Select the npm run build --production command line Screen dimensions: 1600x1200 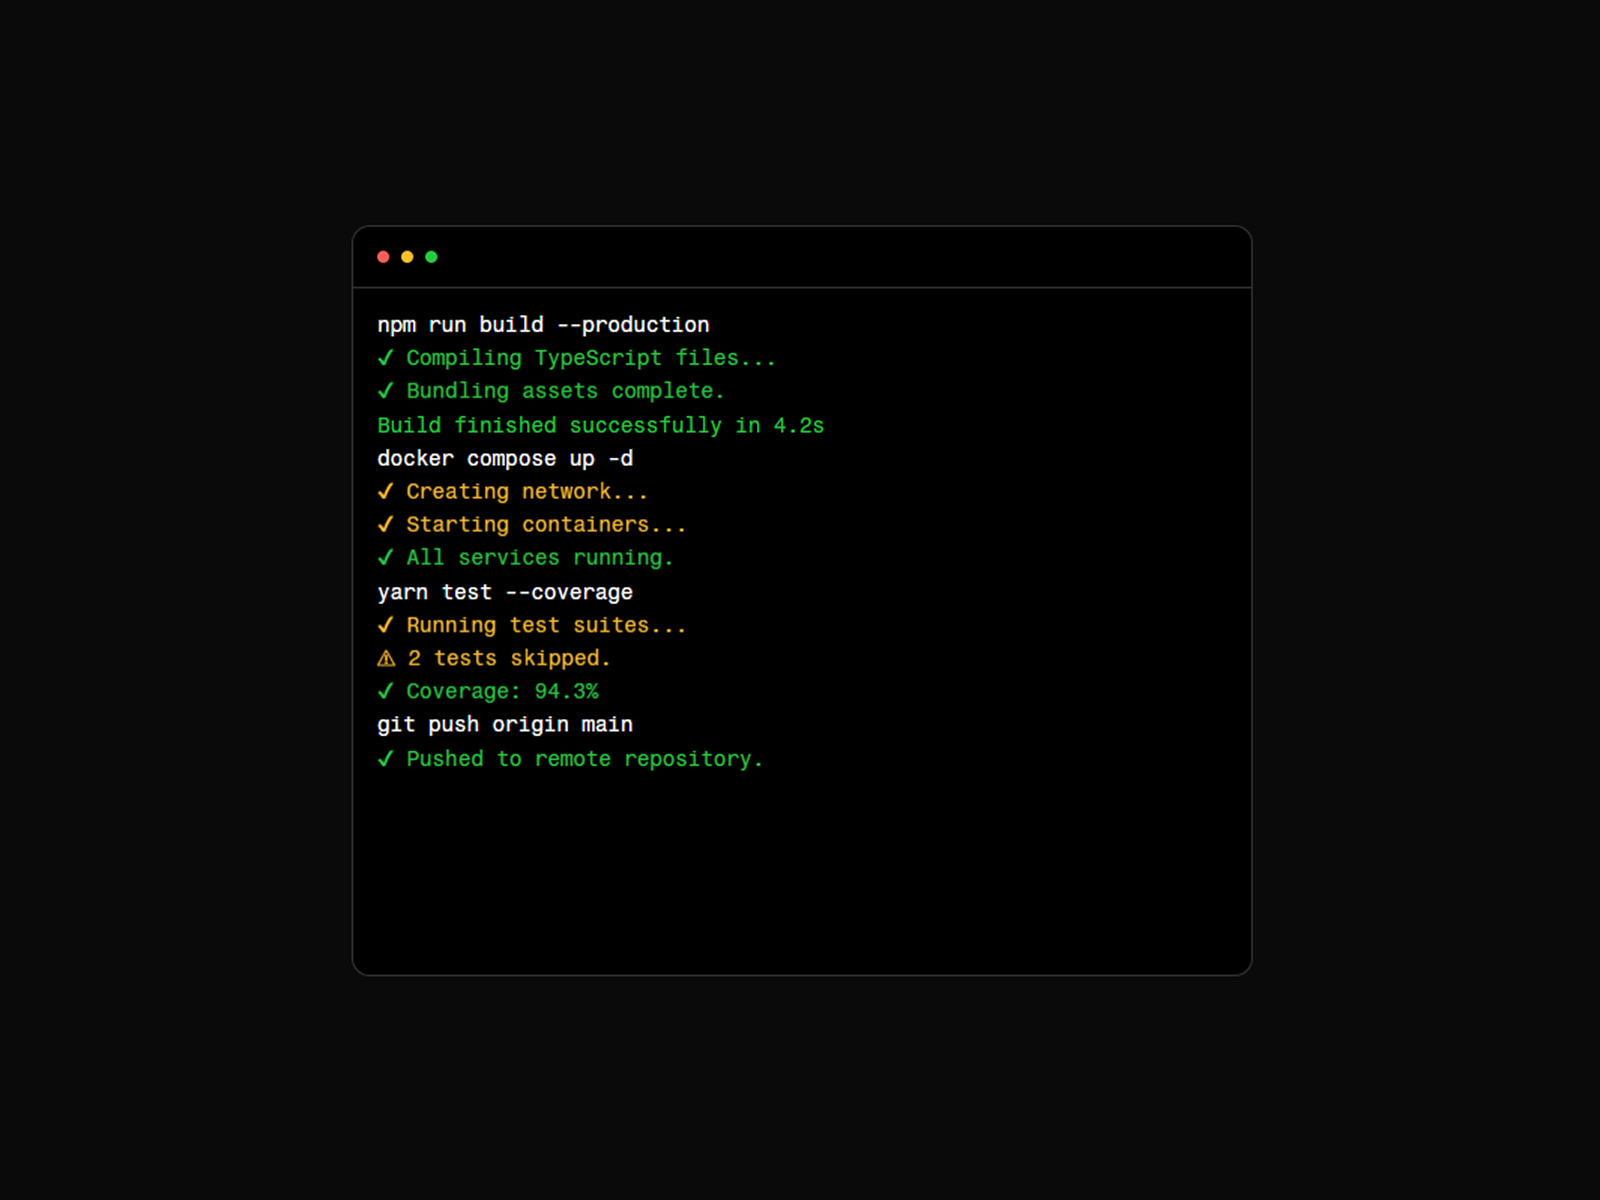click(x=543, y=324)
